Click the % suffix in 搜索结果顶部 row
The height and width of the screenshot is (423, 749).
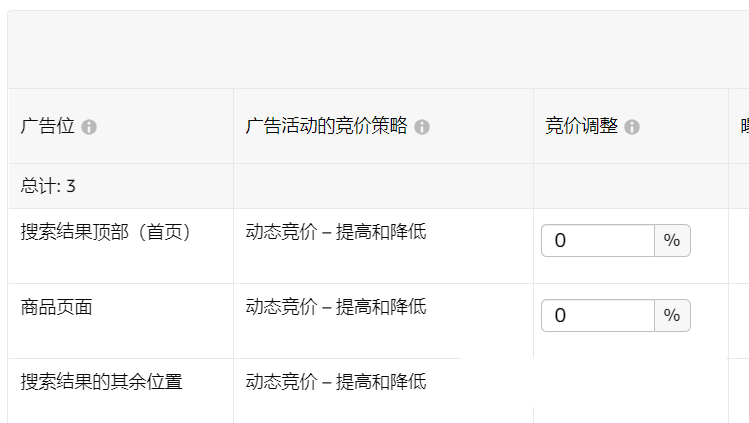click(672, 241)
